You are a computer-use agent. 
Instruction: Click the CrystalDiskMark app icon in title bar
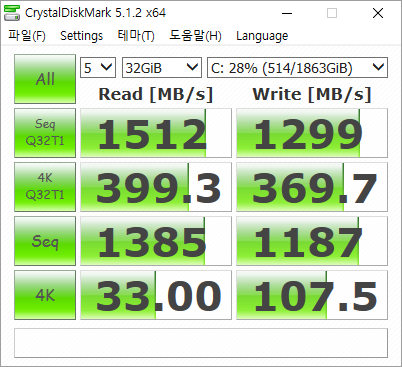coord(12,13)
